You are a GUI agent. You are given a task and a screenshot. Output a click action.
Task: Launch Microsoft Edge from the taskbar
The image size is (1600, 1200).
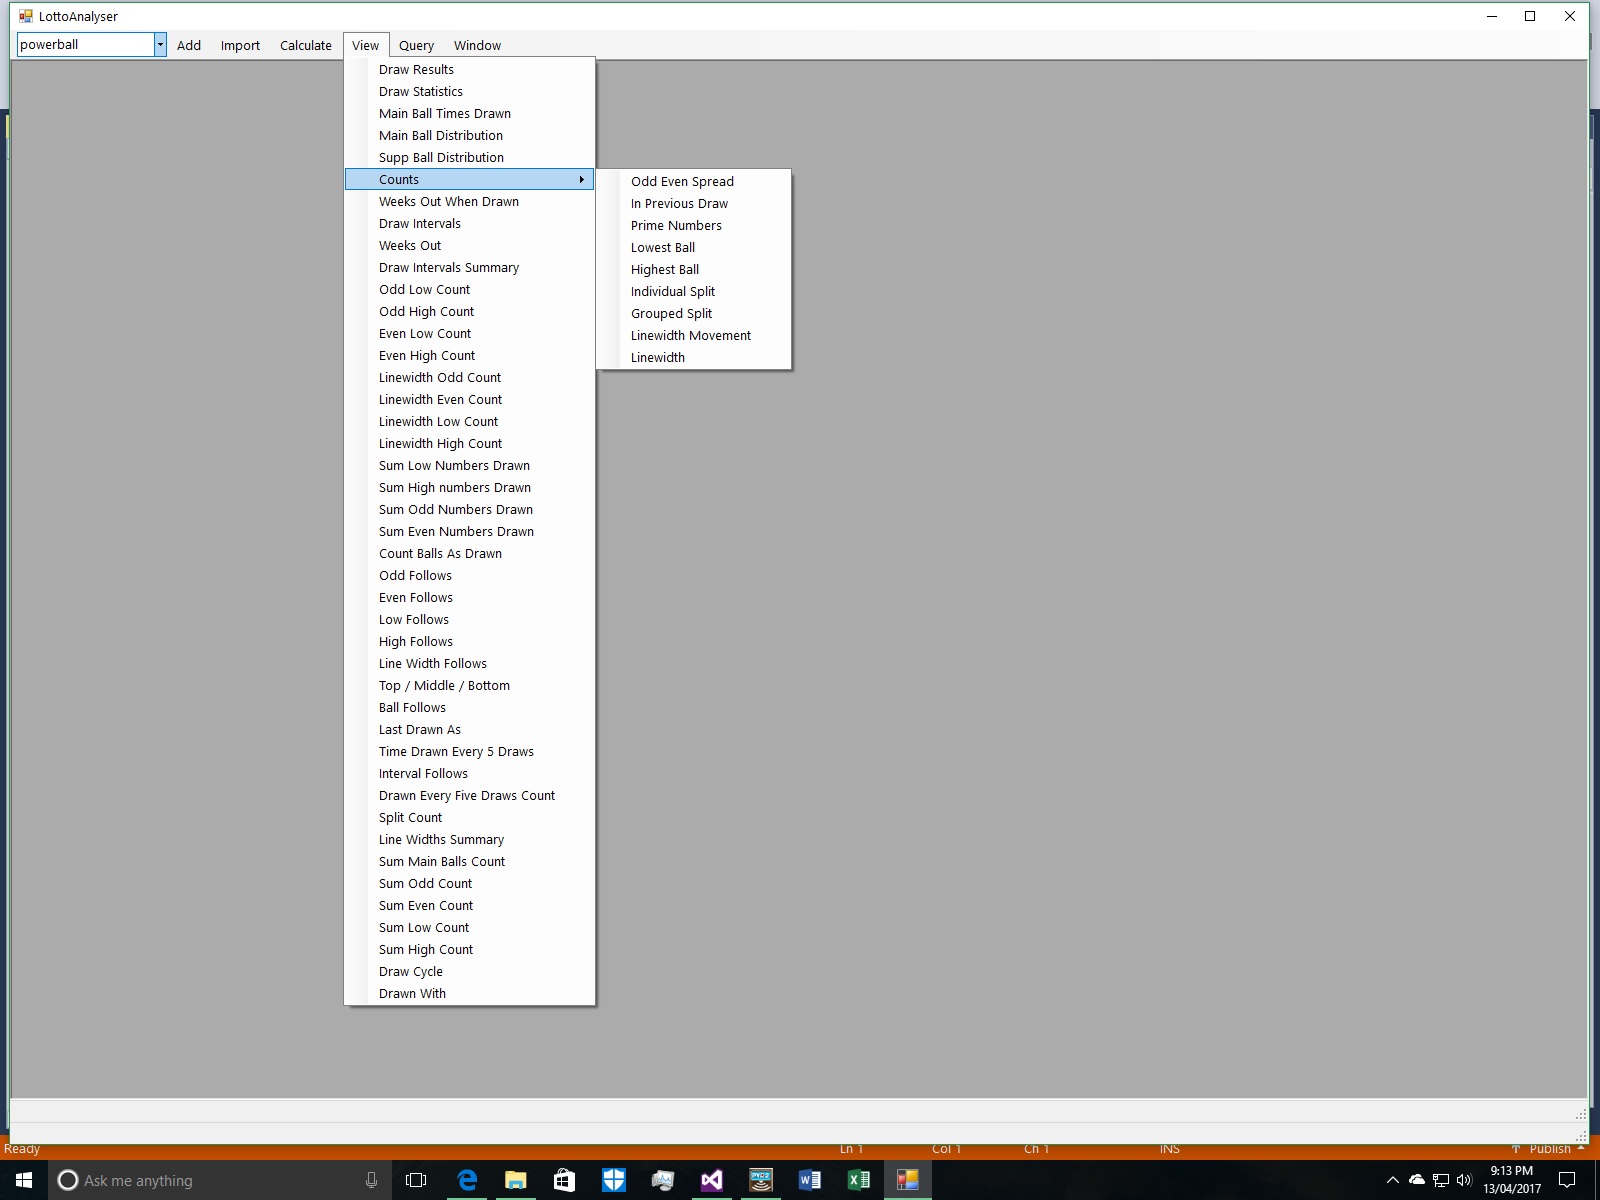[467, 1180]
